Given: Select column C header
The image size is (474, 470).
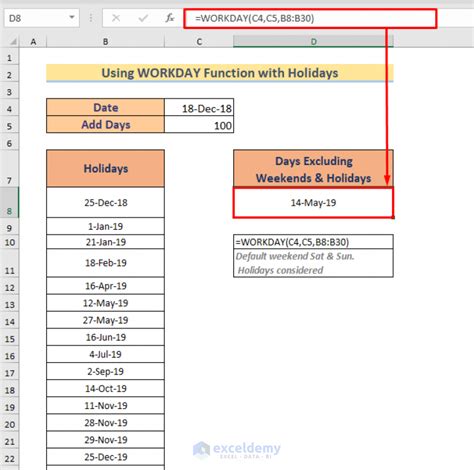Looking at the screenshot, I should pyautogui.click(x=199, y=42).
